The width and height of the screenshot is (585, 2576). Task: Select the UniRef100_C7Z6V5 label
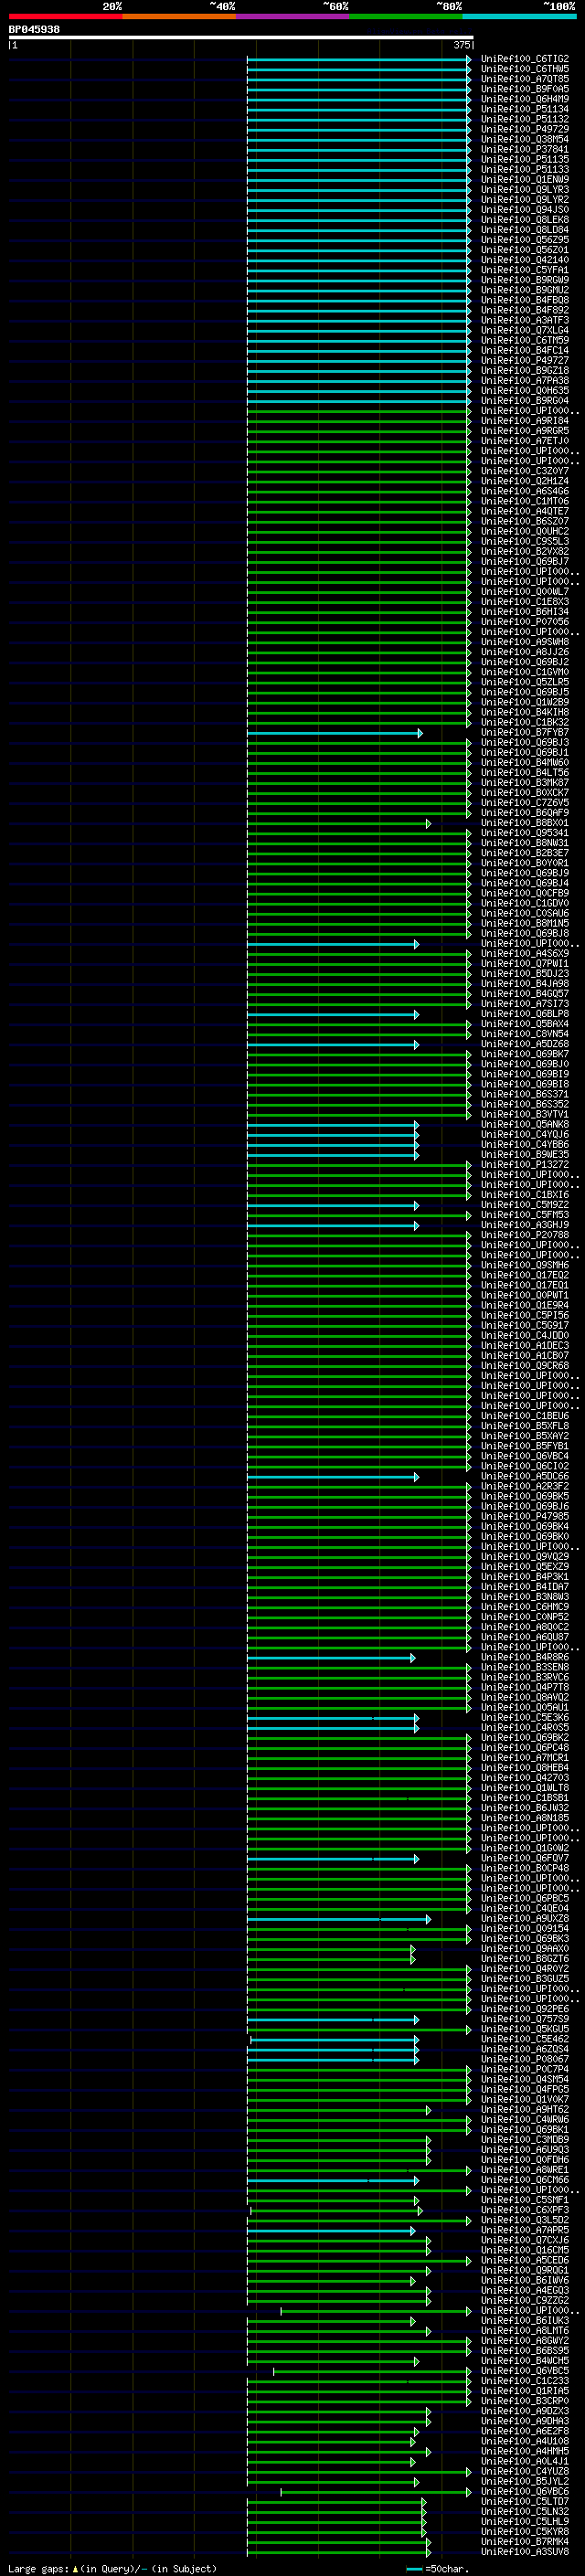525,802
